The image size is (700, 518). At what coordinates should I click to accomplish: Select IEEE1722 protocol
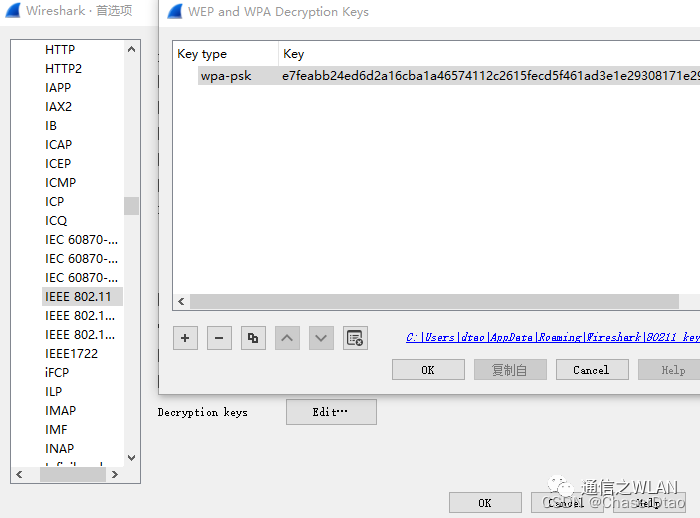click(71, 354)
